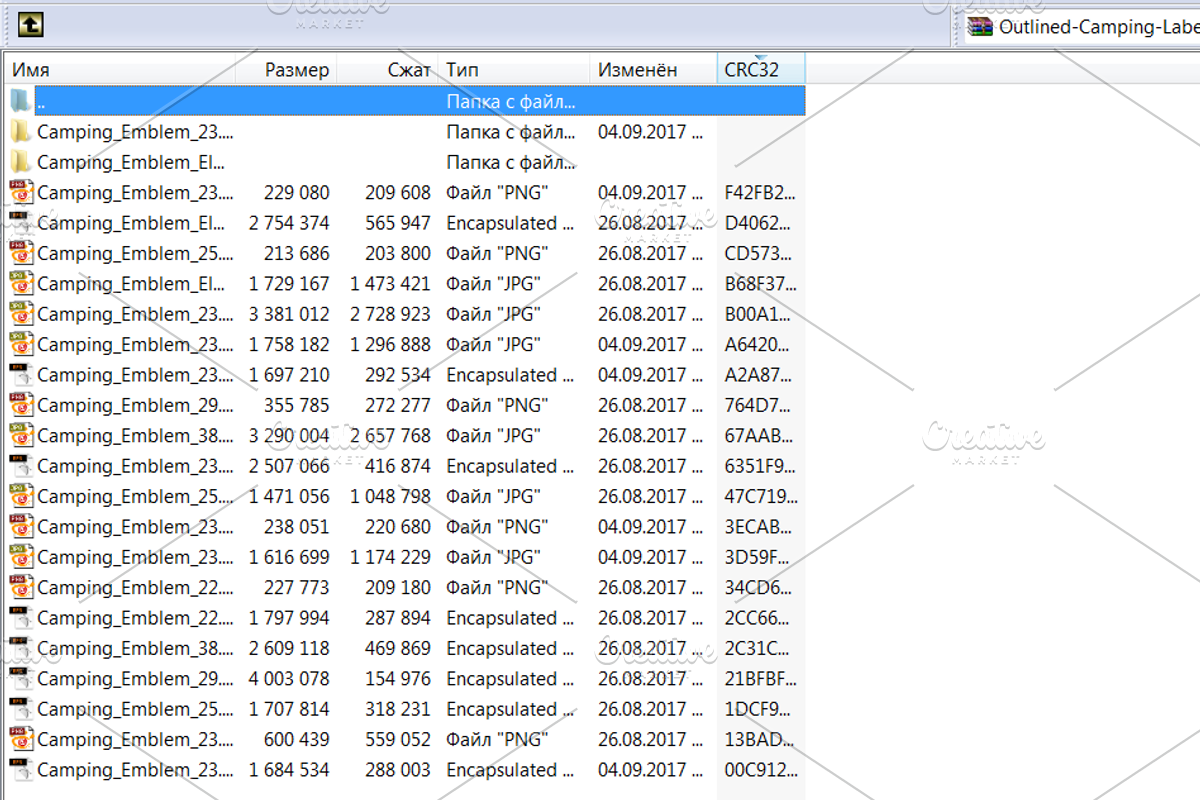Screen dimensions: 1200x800
Task: Click the size value 1 797 994
Action: tap(289, 618)
